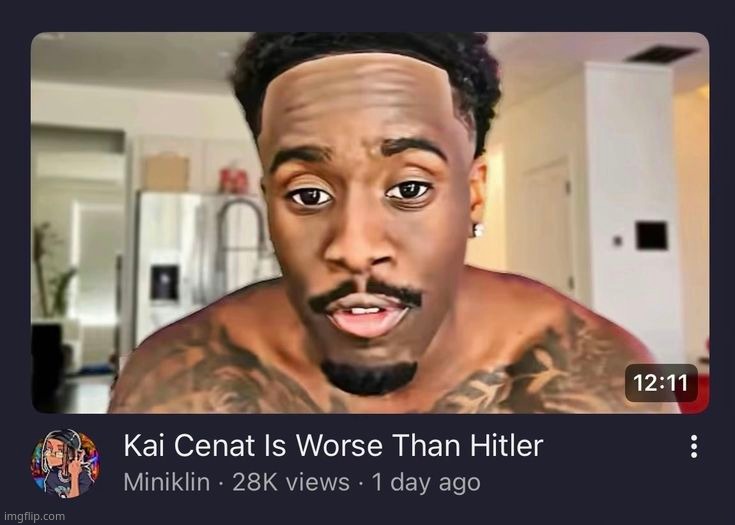Image resolution: width=735 pixels, height=525 pixels.
Task: Click the '1 day ago' upload date
Action: pyautogui.click(x=426, y=482)
